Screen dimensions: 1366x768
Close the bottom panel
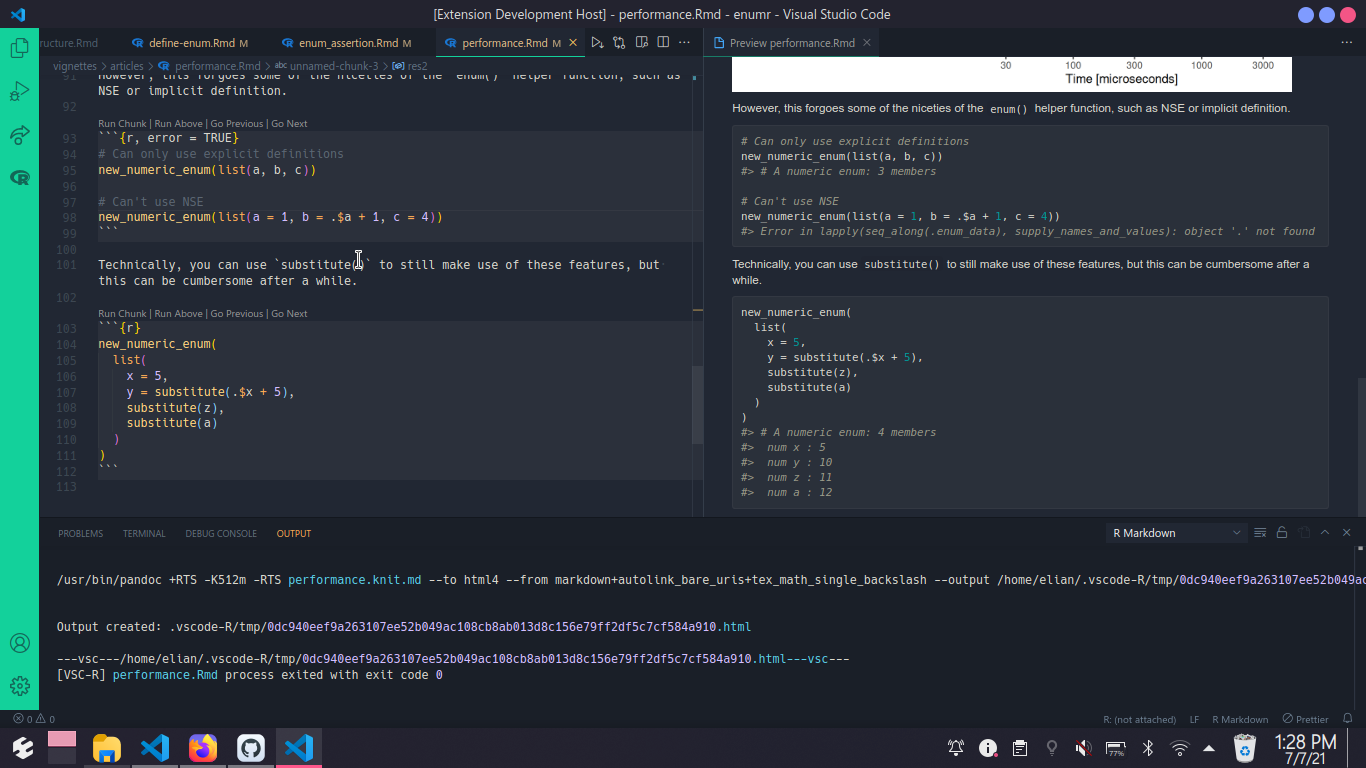click(1347, 533)
